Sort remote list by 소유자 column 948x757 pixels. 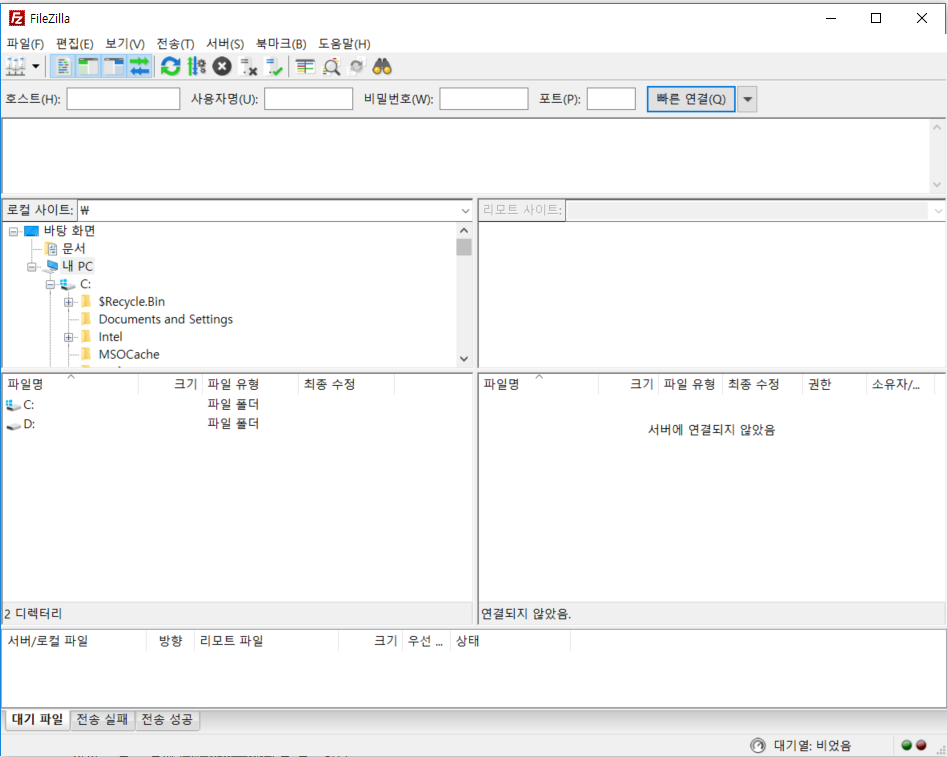900,385
